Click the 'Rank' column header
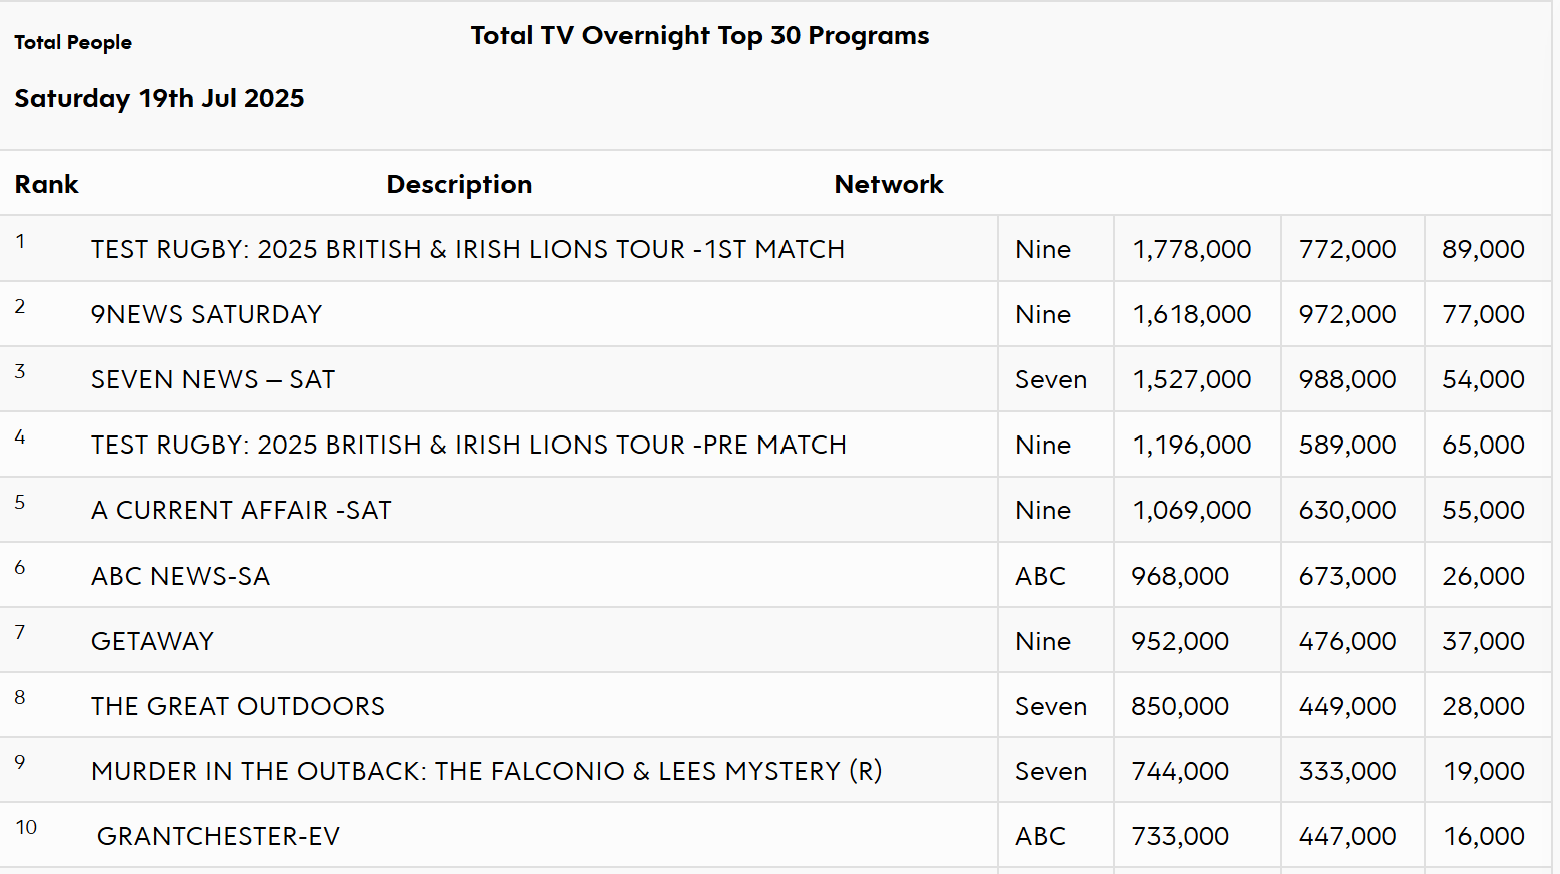 [46, 184]
